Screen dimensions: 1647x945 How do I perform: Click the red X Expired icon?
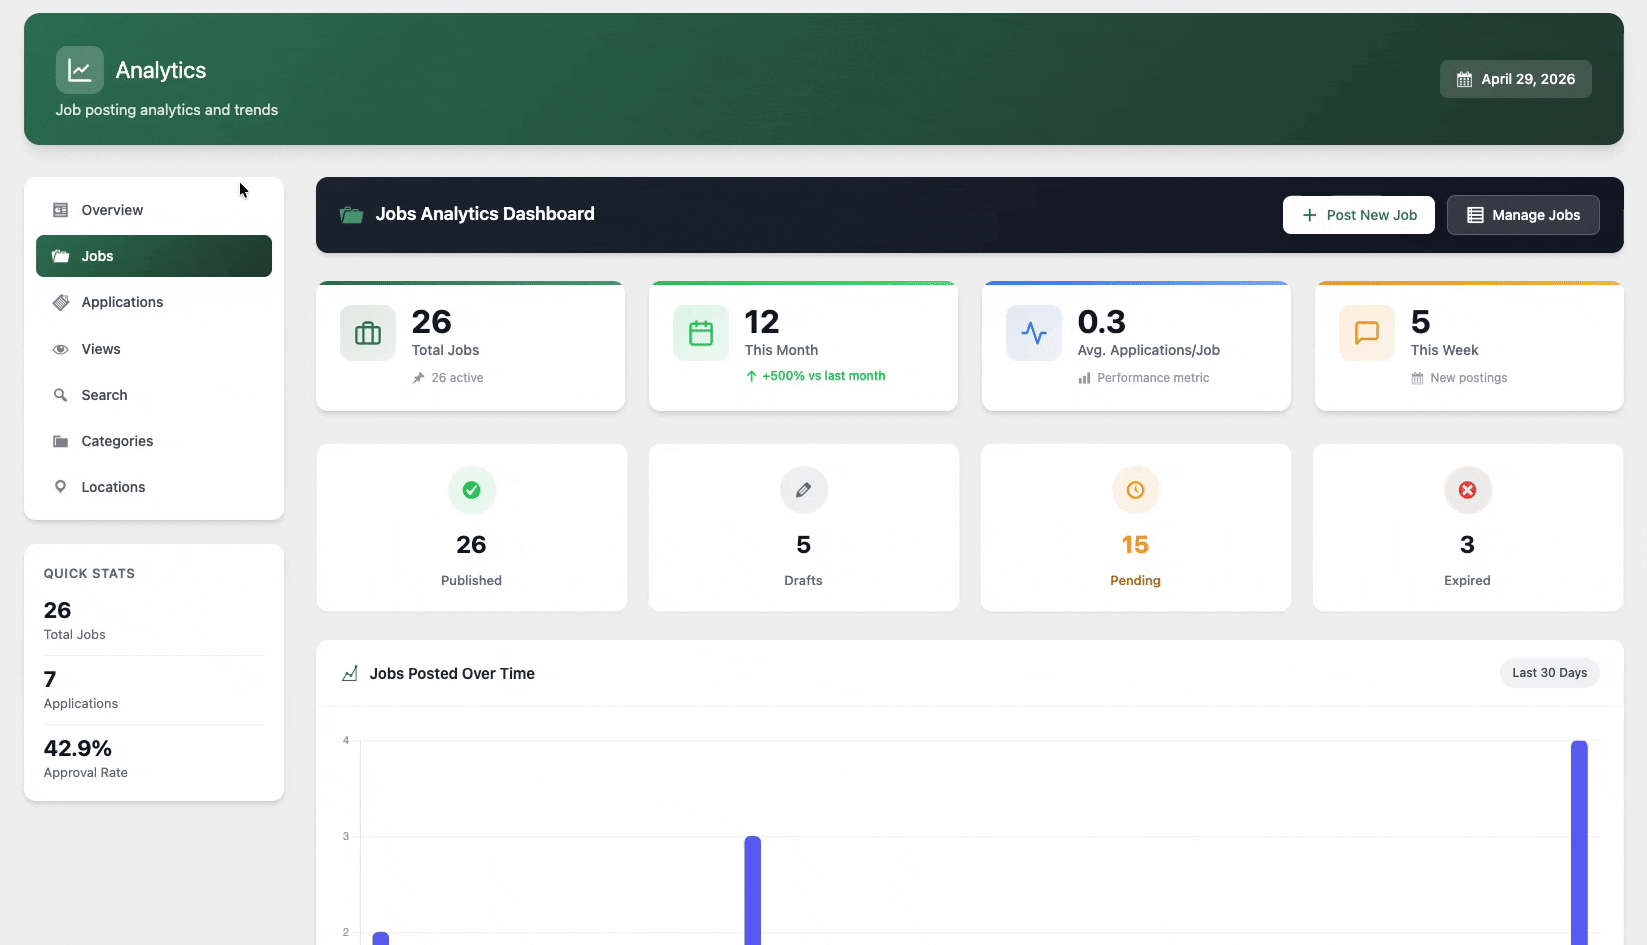1467,490
